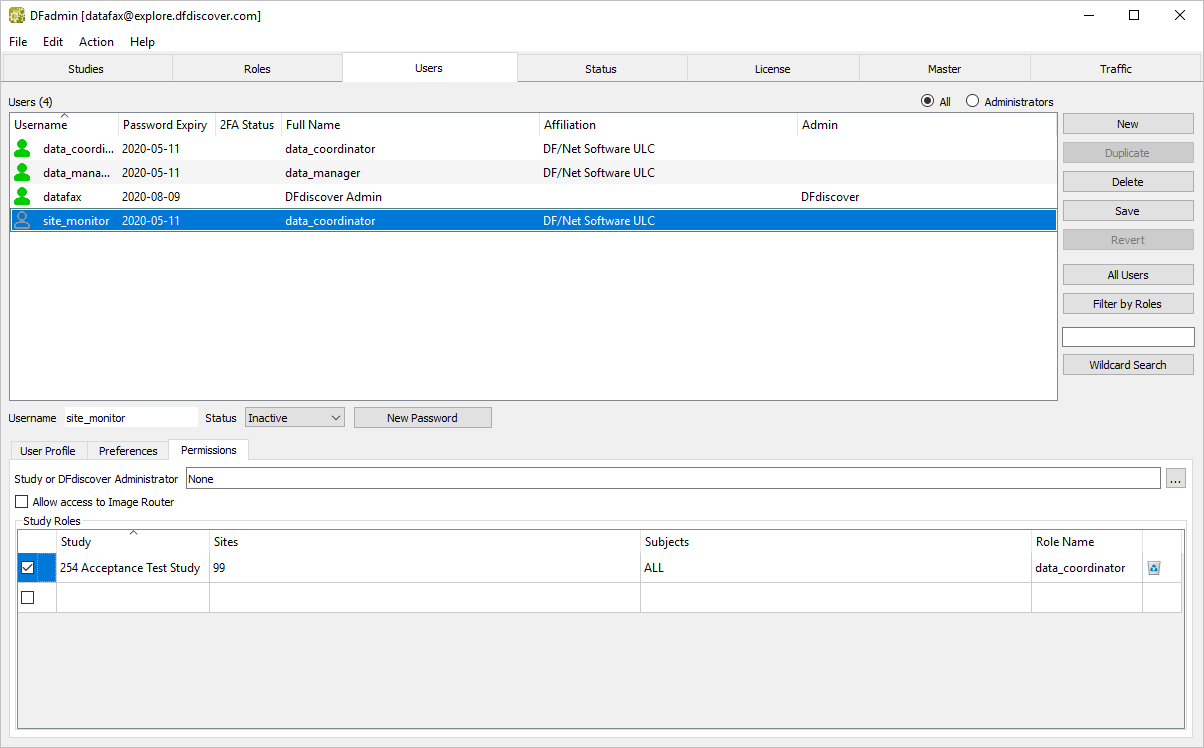Click the New Password button
Image resolution: width=1204 pixels, height=748 pixels.
pyautogui.click(x=422, y=418)
